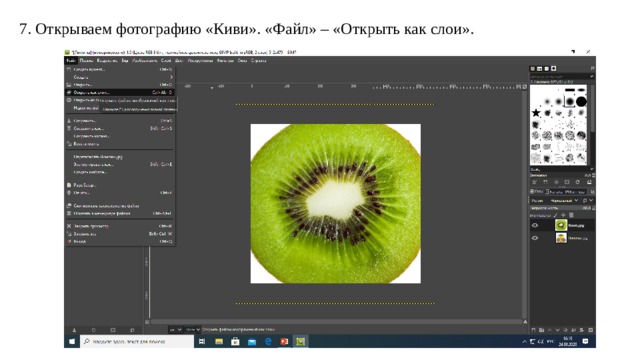The image size is (640, 360).
Task: Hide the Киви.jpg layer via eye icon
Action: 535,225
